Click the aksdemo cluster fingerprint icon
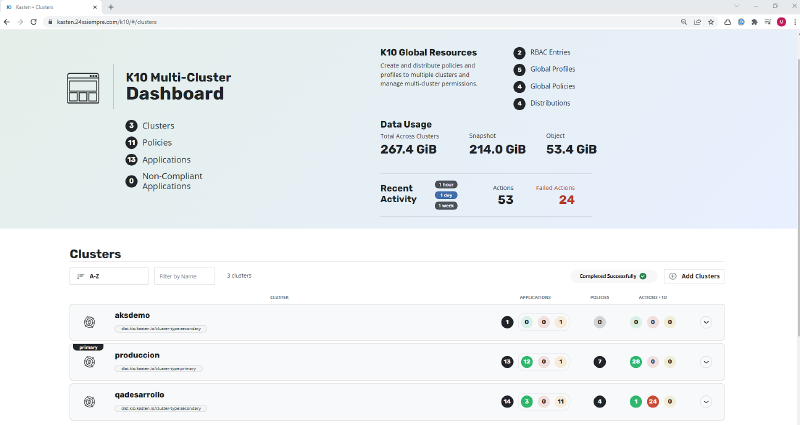Screen dimensions: 800x425 pos(89,322)
